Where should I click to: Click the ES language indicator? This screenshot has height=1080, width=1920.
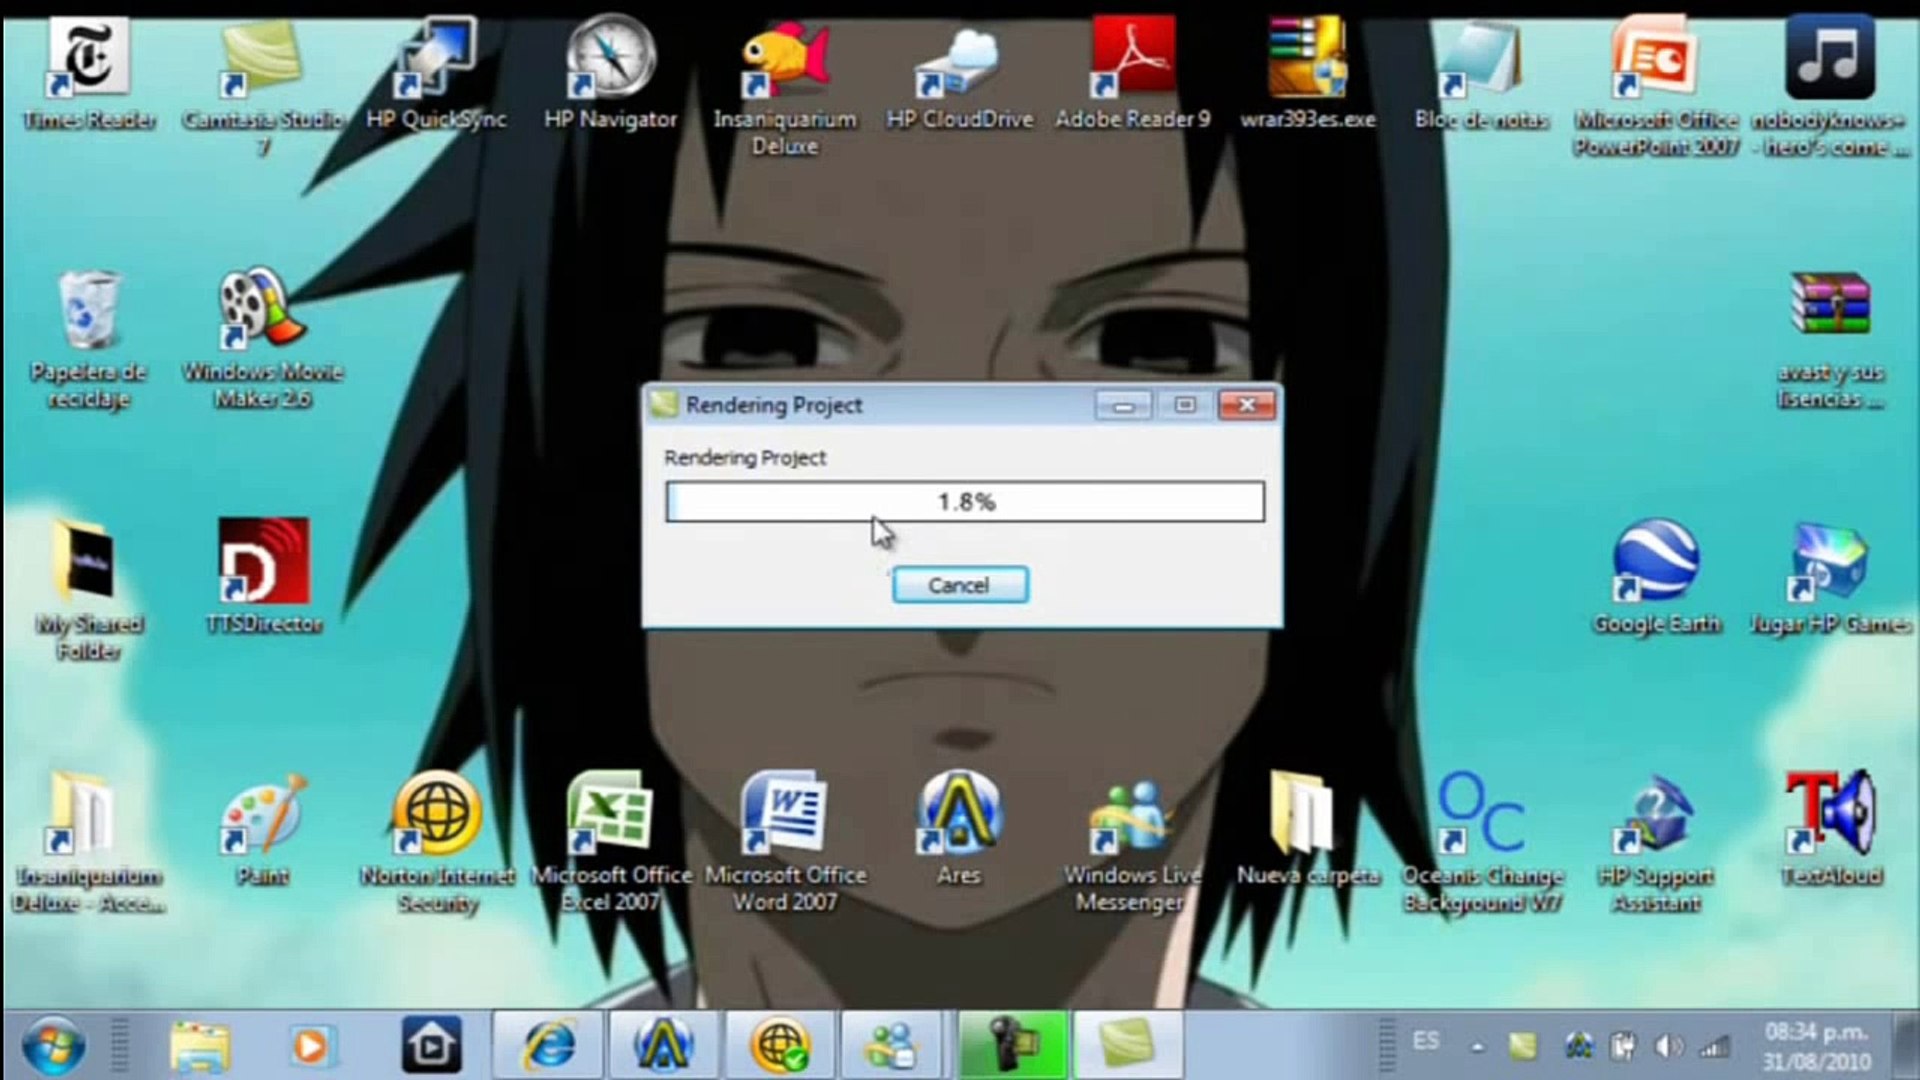pyautogui.click(x=1426, y=1041)
